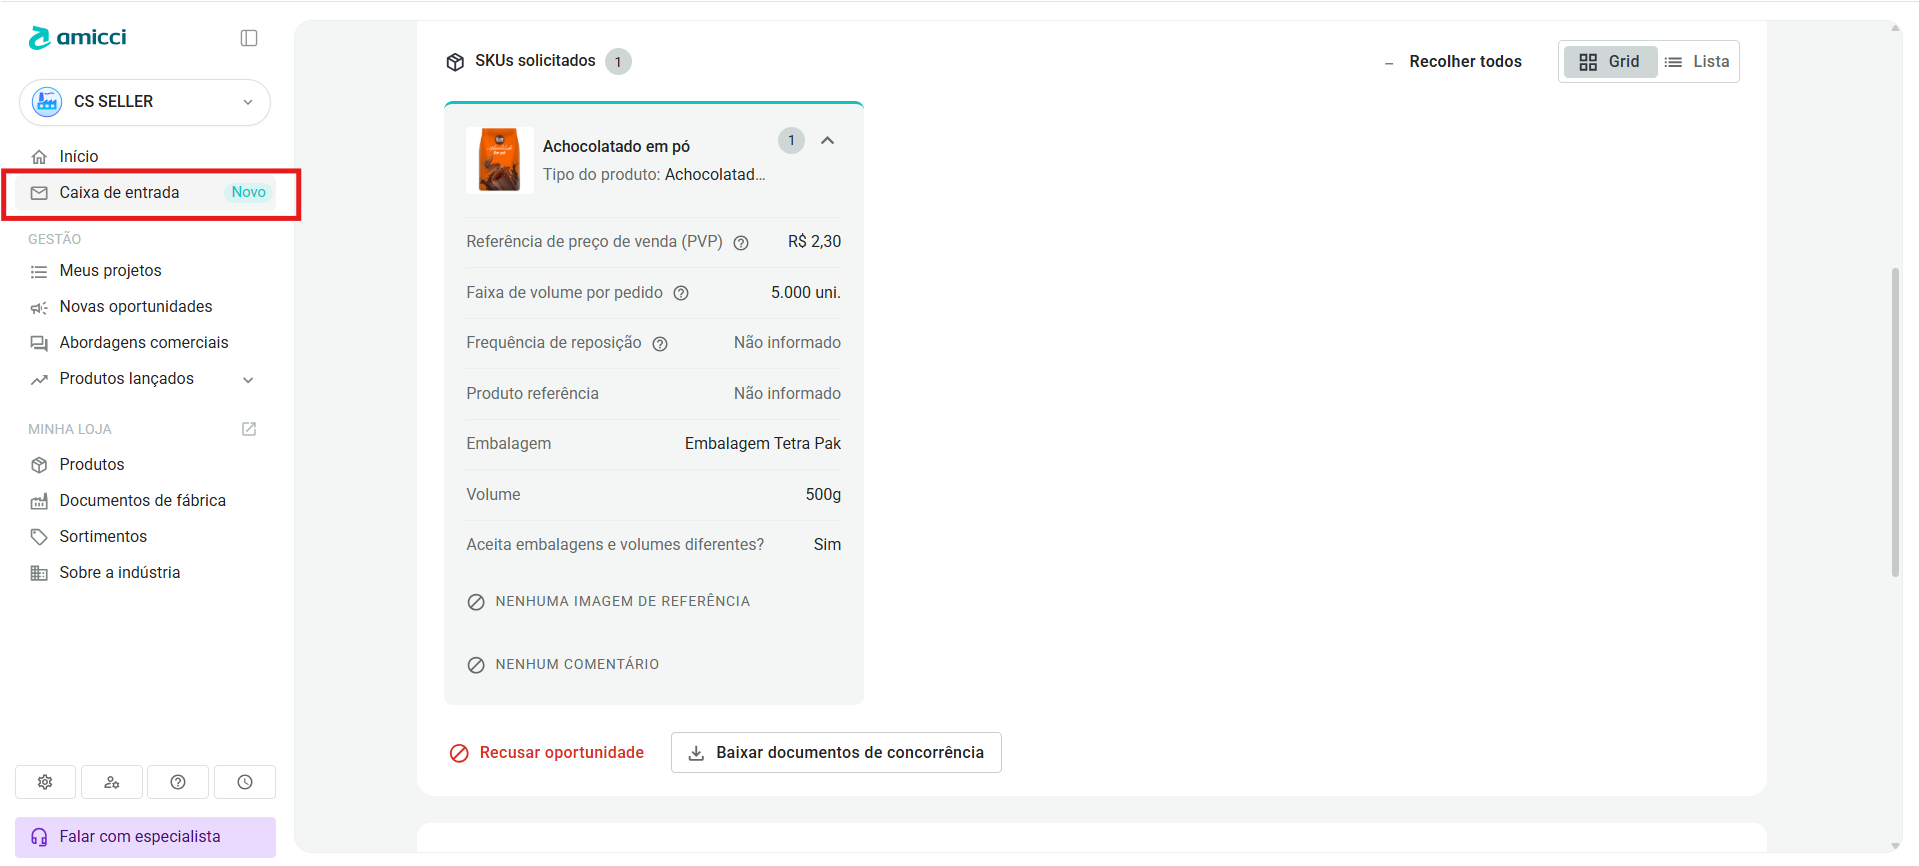Collapse the Achocolatado em pó card

pyautogui.click(x=828, y=141)
